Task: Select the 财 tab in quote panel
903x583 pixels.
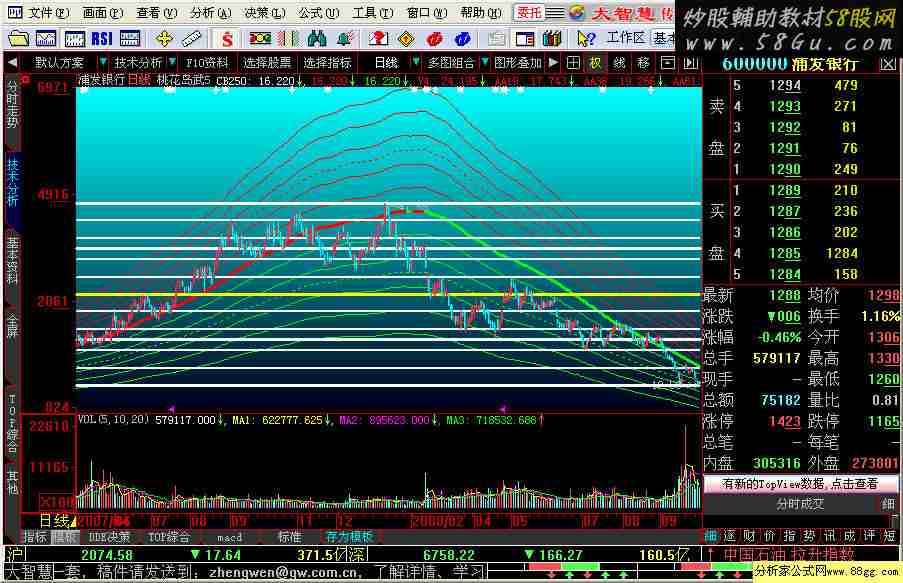Action: pos(749,536)
